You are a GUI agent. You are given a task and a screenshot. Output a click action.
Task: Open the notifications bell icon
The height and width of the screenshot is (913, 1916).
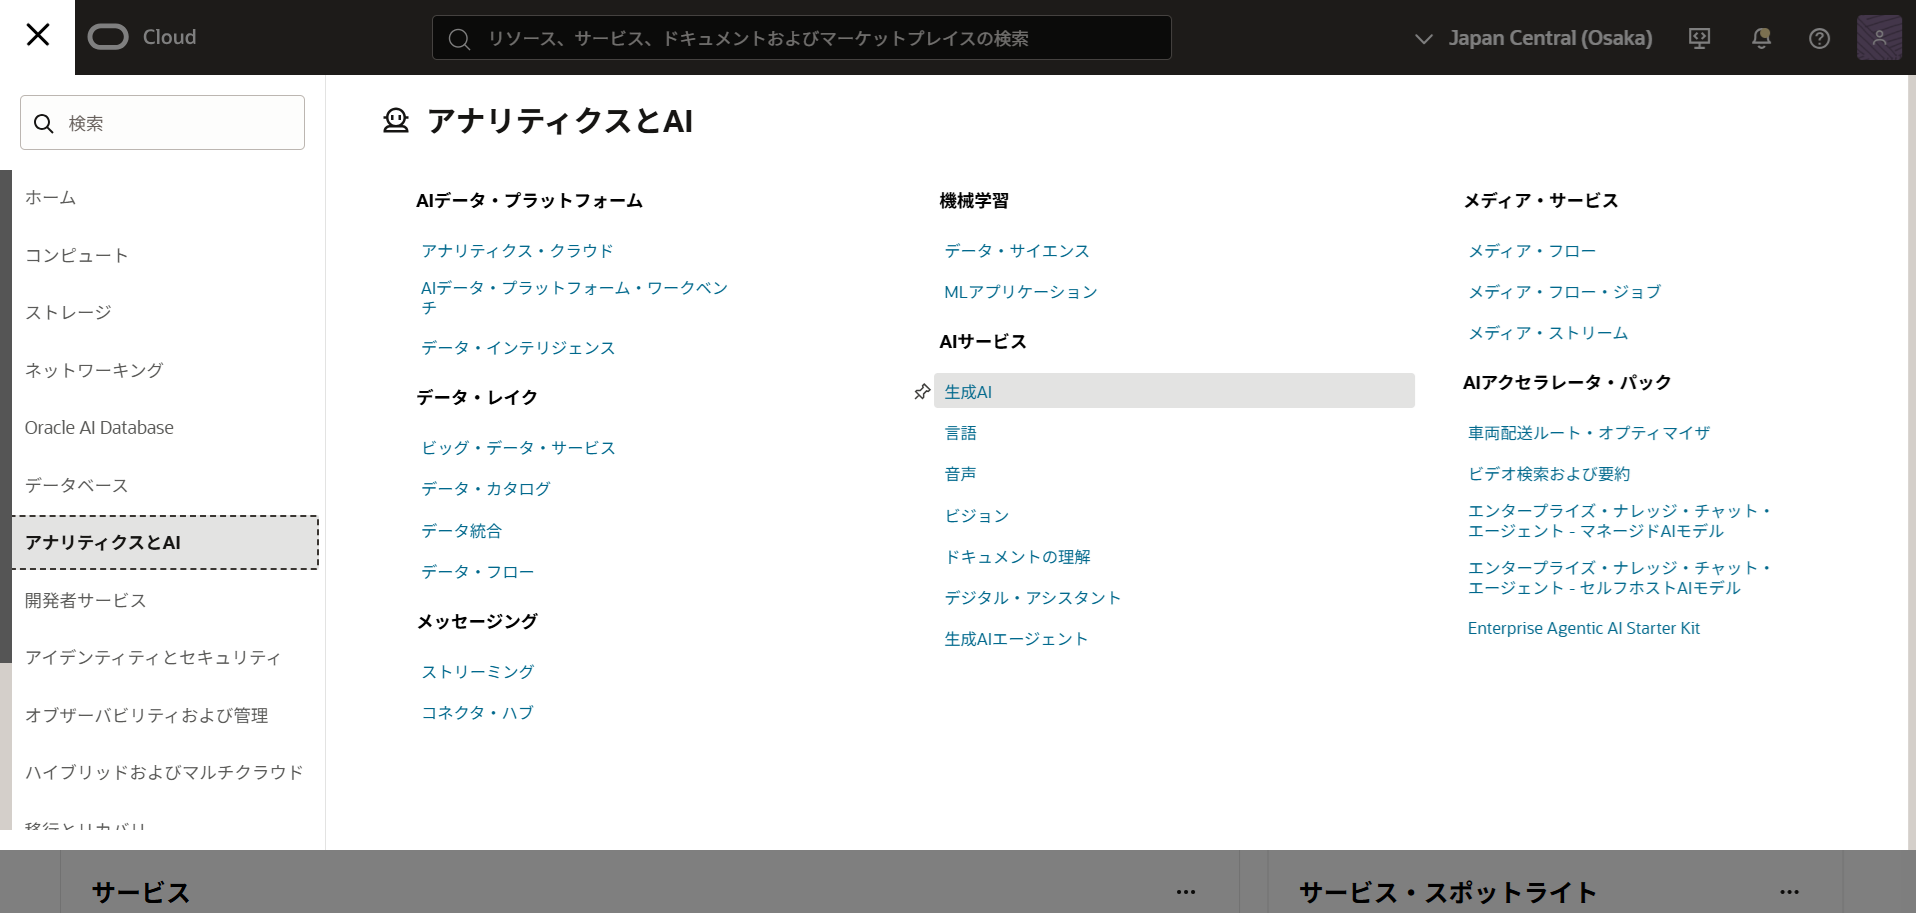1761,38
